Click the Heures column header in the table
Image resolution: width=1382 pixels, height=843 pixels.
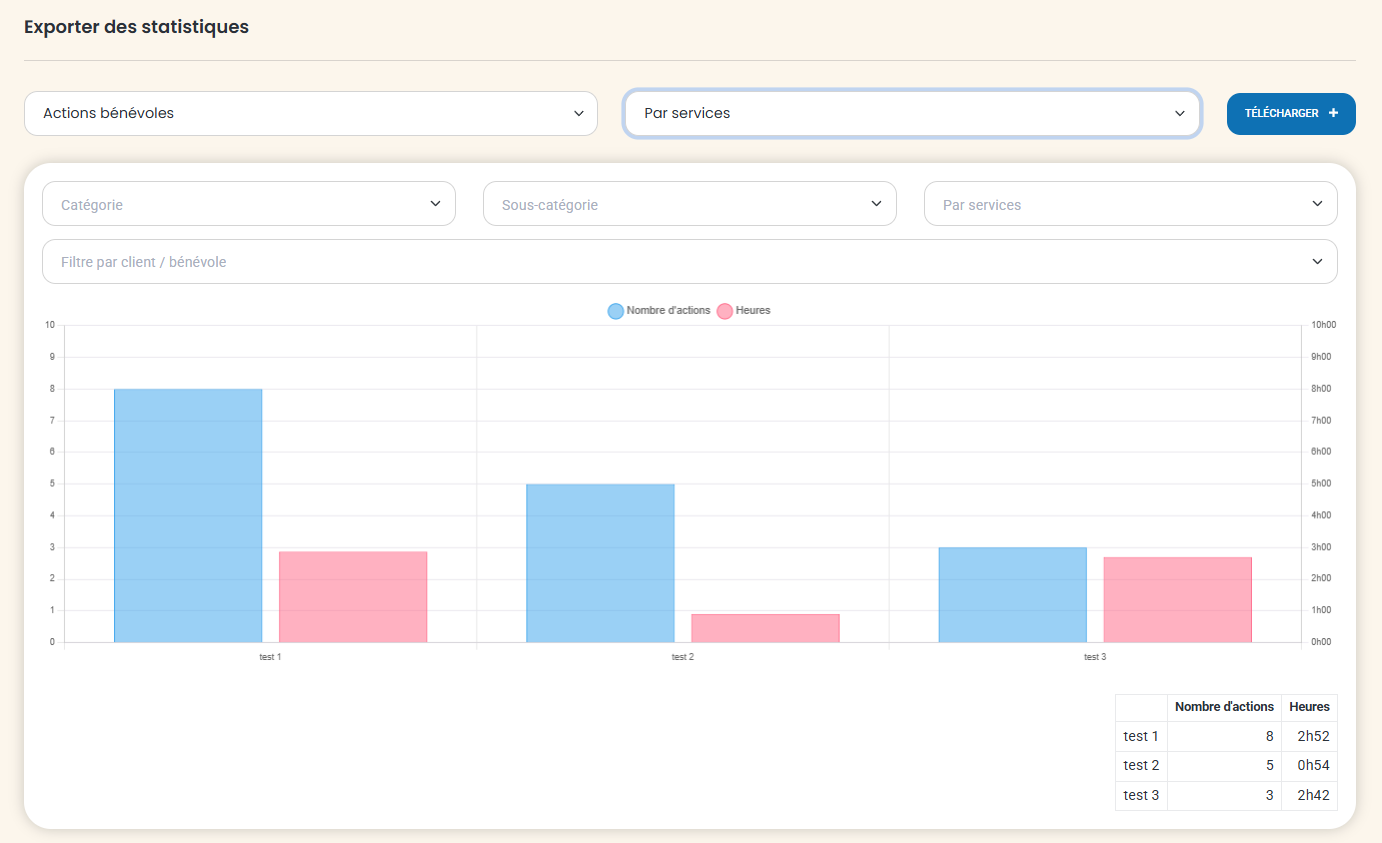(1309, 707)
